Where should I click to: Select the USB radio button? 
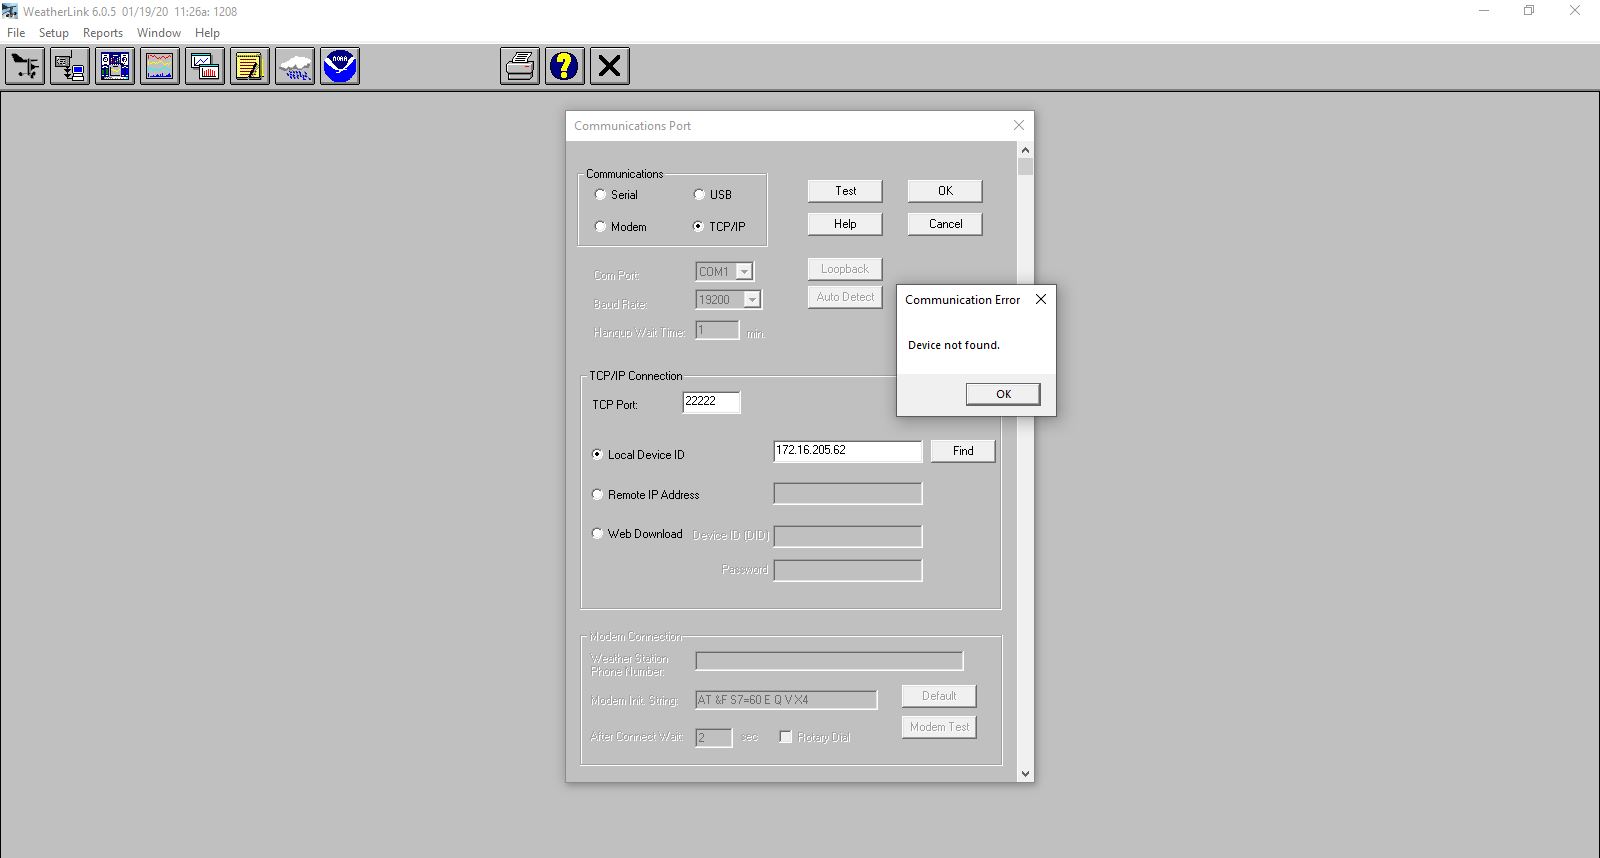(699, 195)
